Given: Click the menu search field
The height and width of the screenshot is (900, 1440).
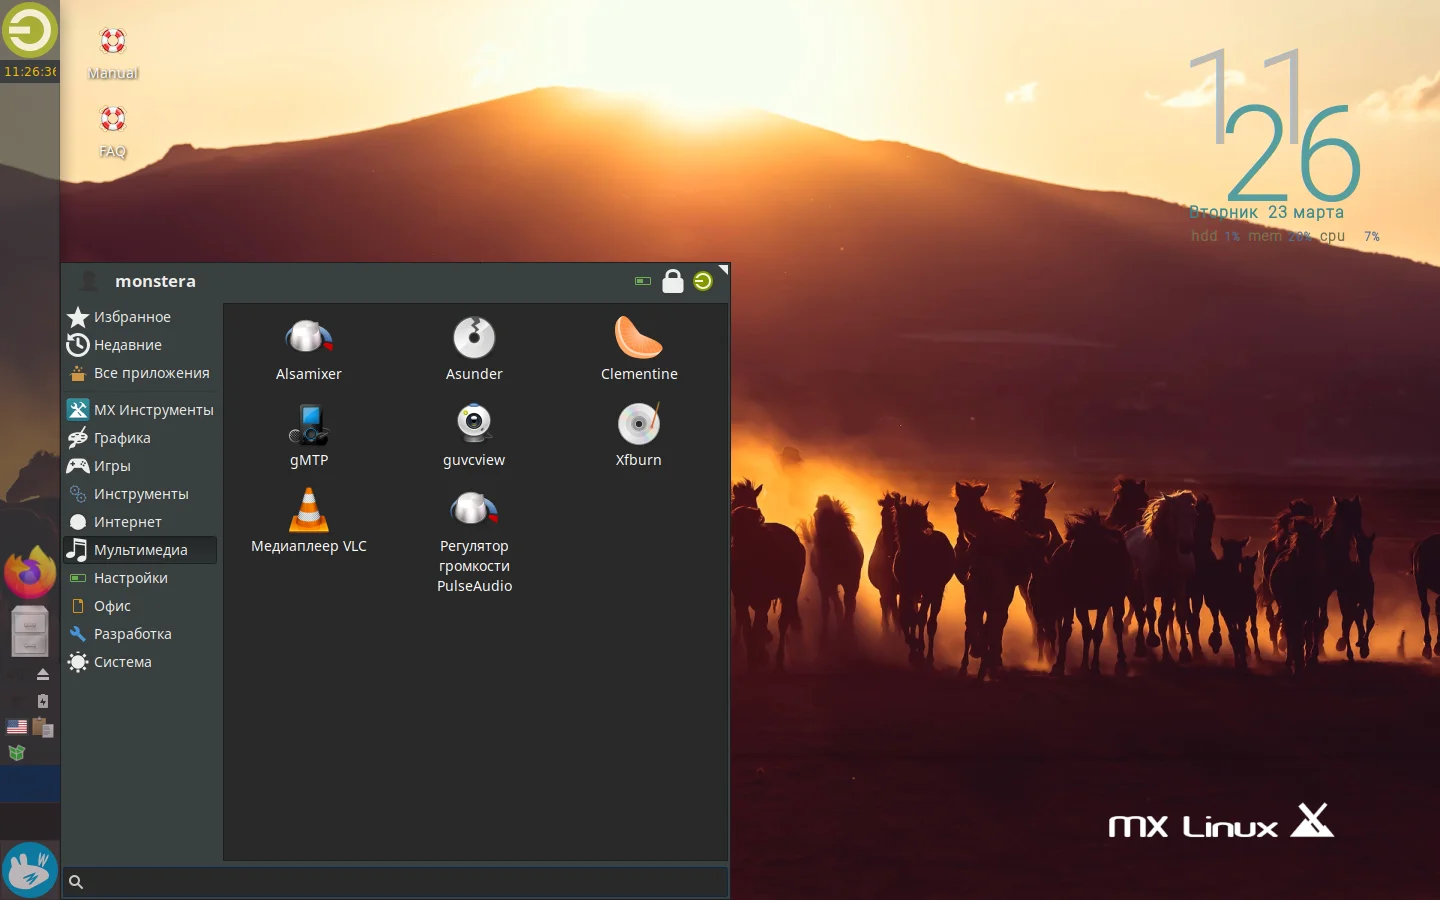Looking at the screenshot, I should [x=395, y=882].
